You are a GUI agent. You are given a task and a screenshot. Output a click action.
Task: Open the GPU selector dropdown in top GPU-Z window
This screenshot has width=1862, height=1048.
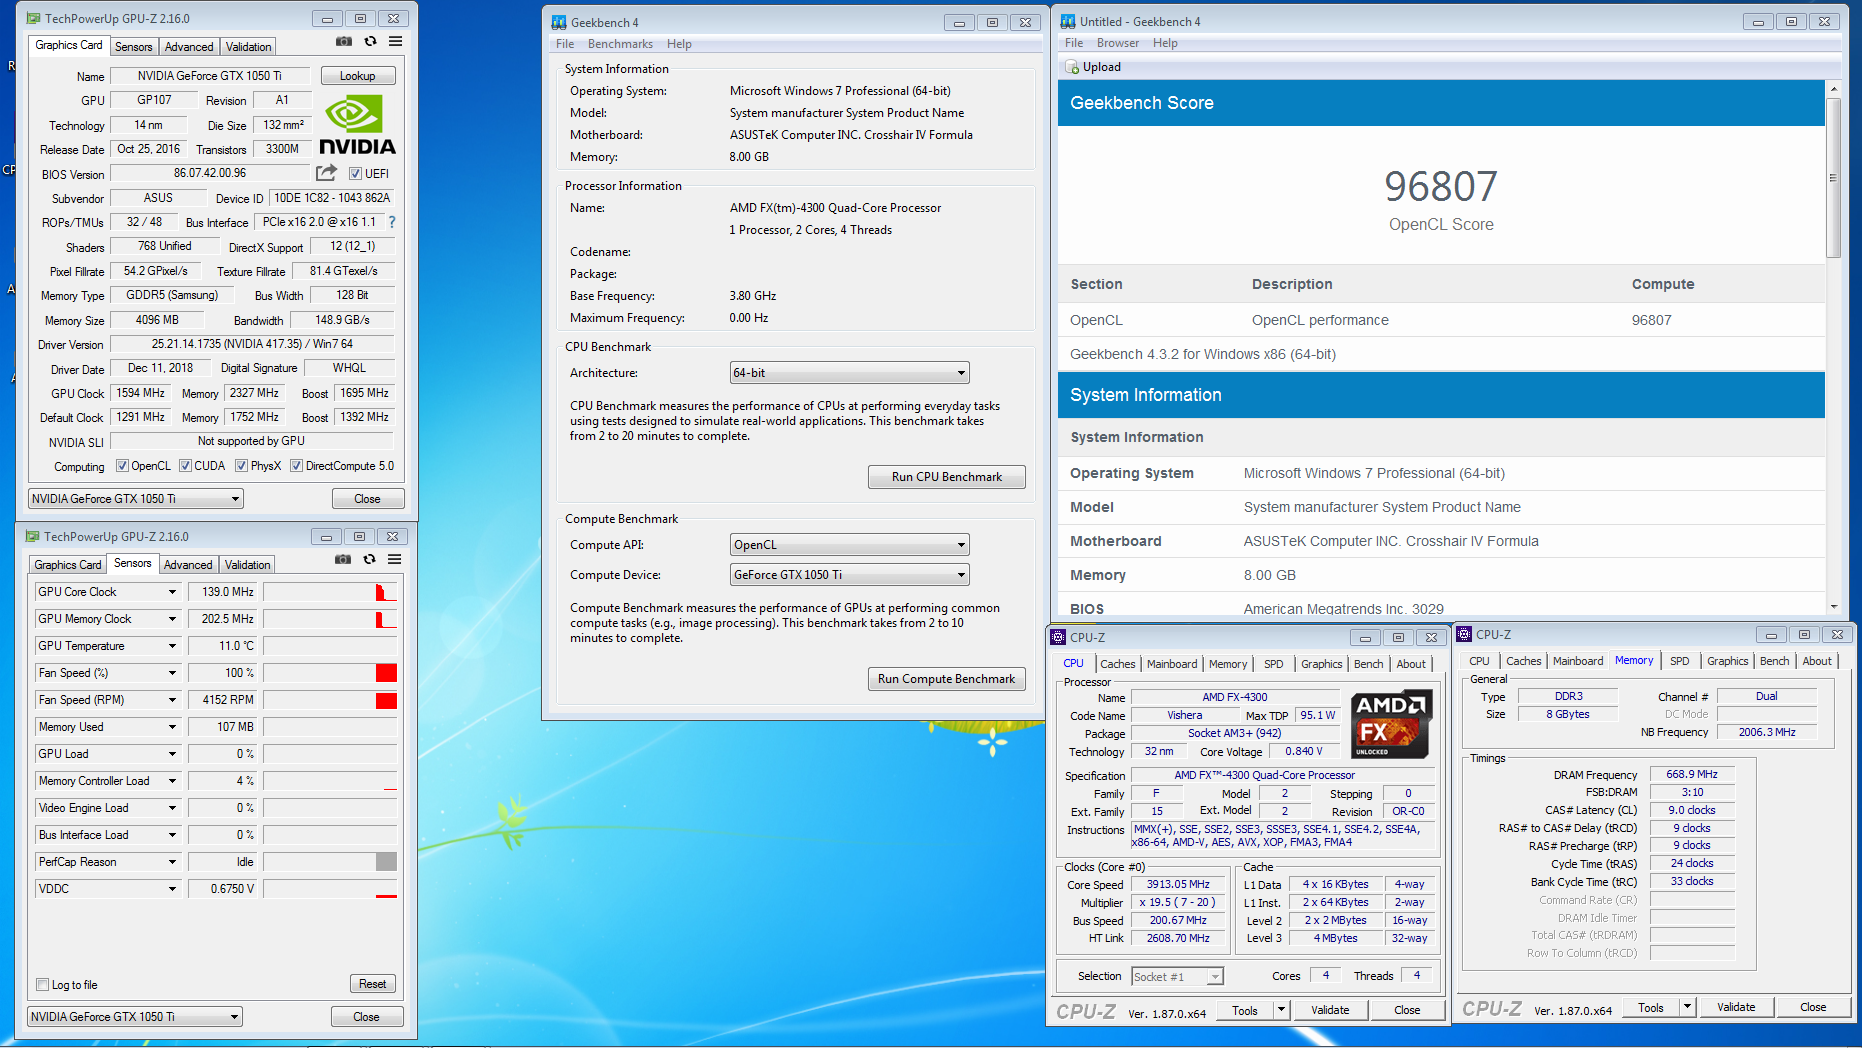135,499
